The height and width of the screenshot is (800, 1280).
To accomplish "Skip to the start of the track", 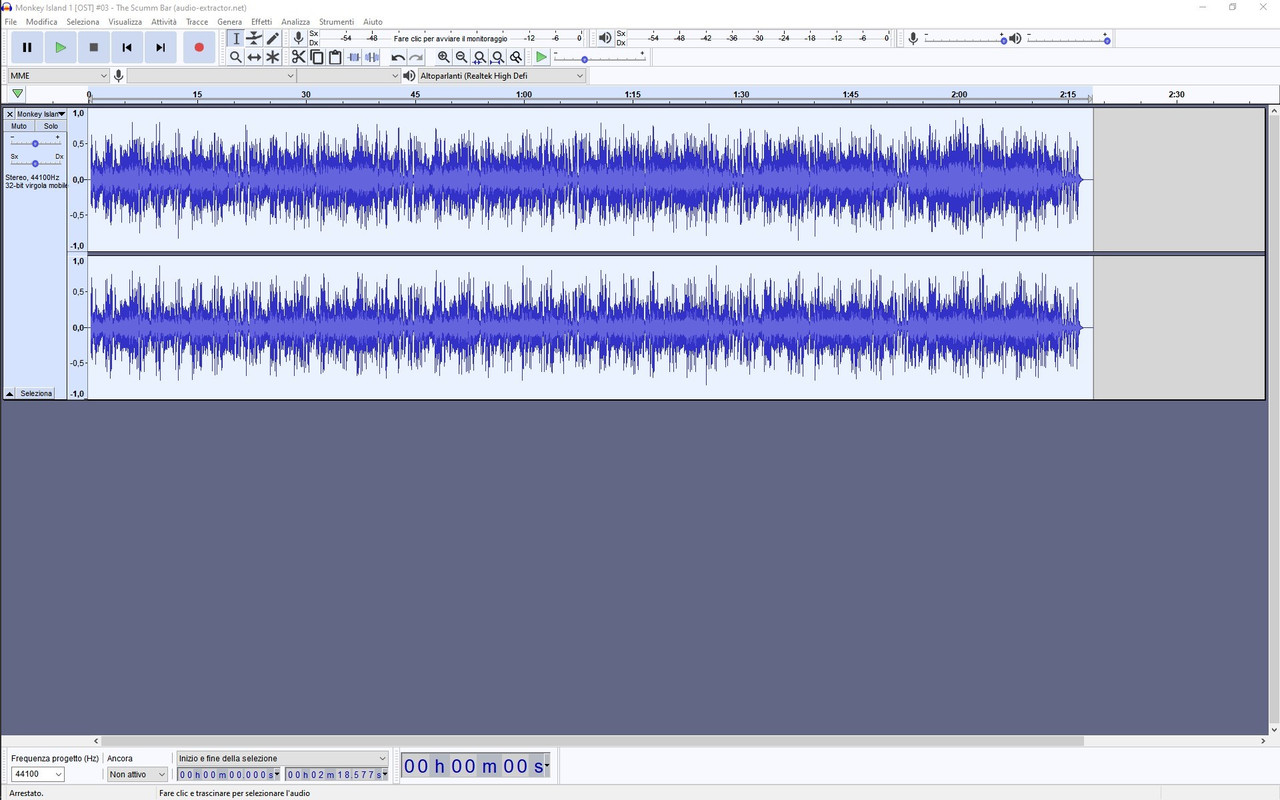I will [127, 47].
